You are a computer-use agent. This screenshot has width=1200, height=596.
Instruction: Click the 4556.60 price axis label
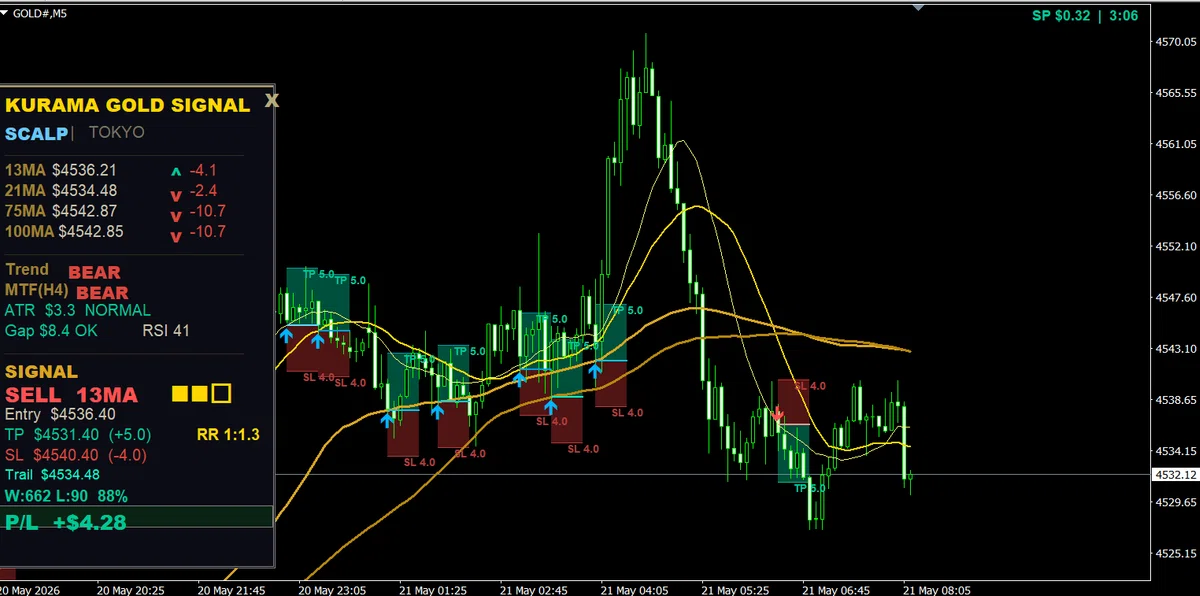point(1176,195)
